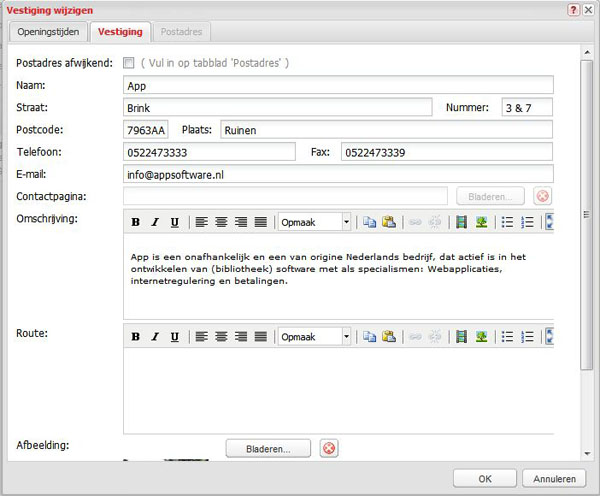This screenshot has width=600, height=496.
Task: Cancel with the Annuleren button
Action: tap(554, 478)
